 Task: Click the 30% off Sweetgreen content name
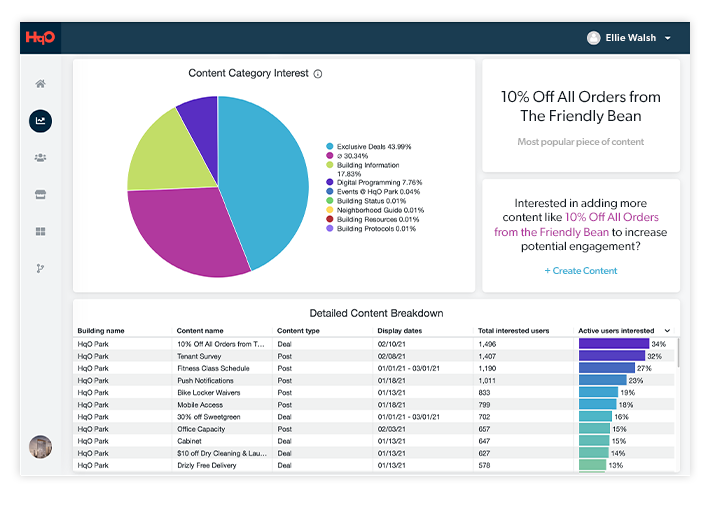point(209,417)
